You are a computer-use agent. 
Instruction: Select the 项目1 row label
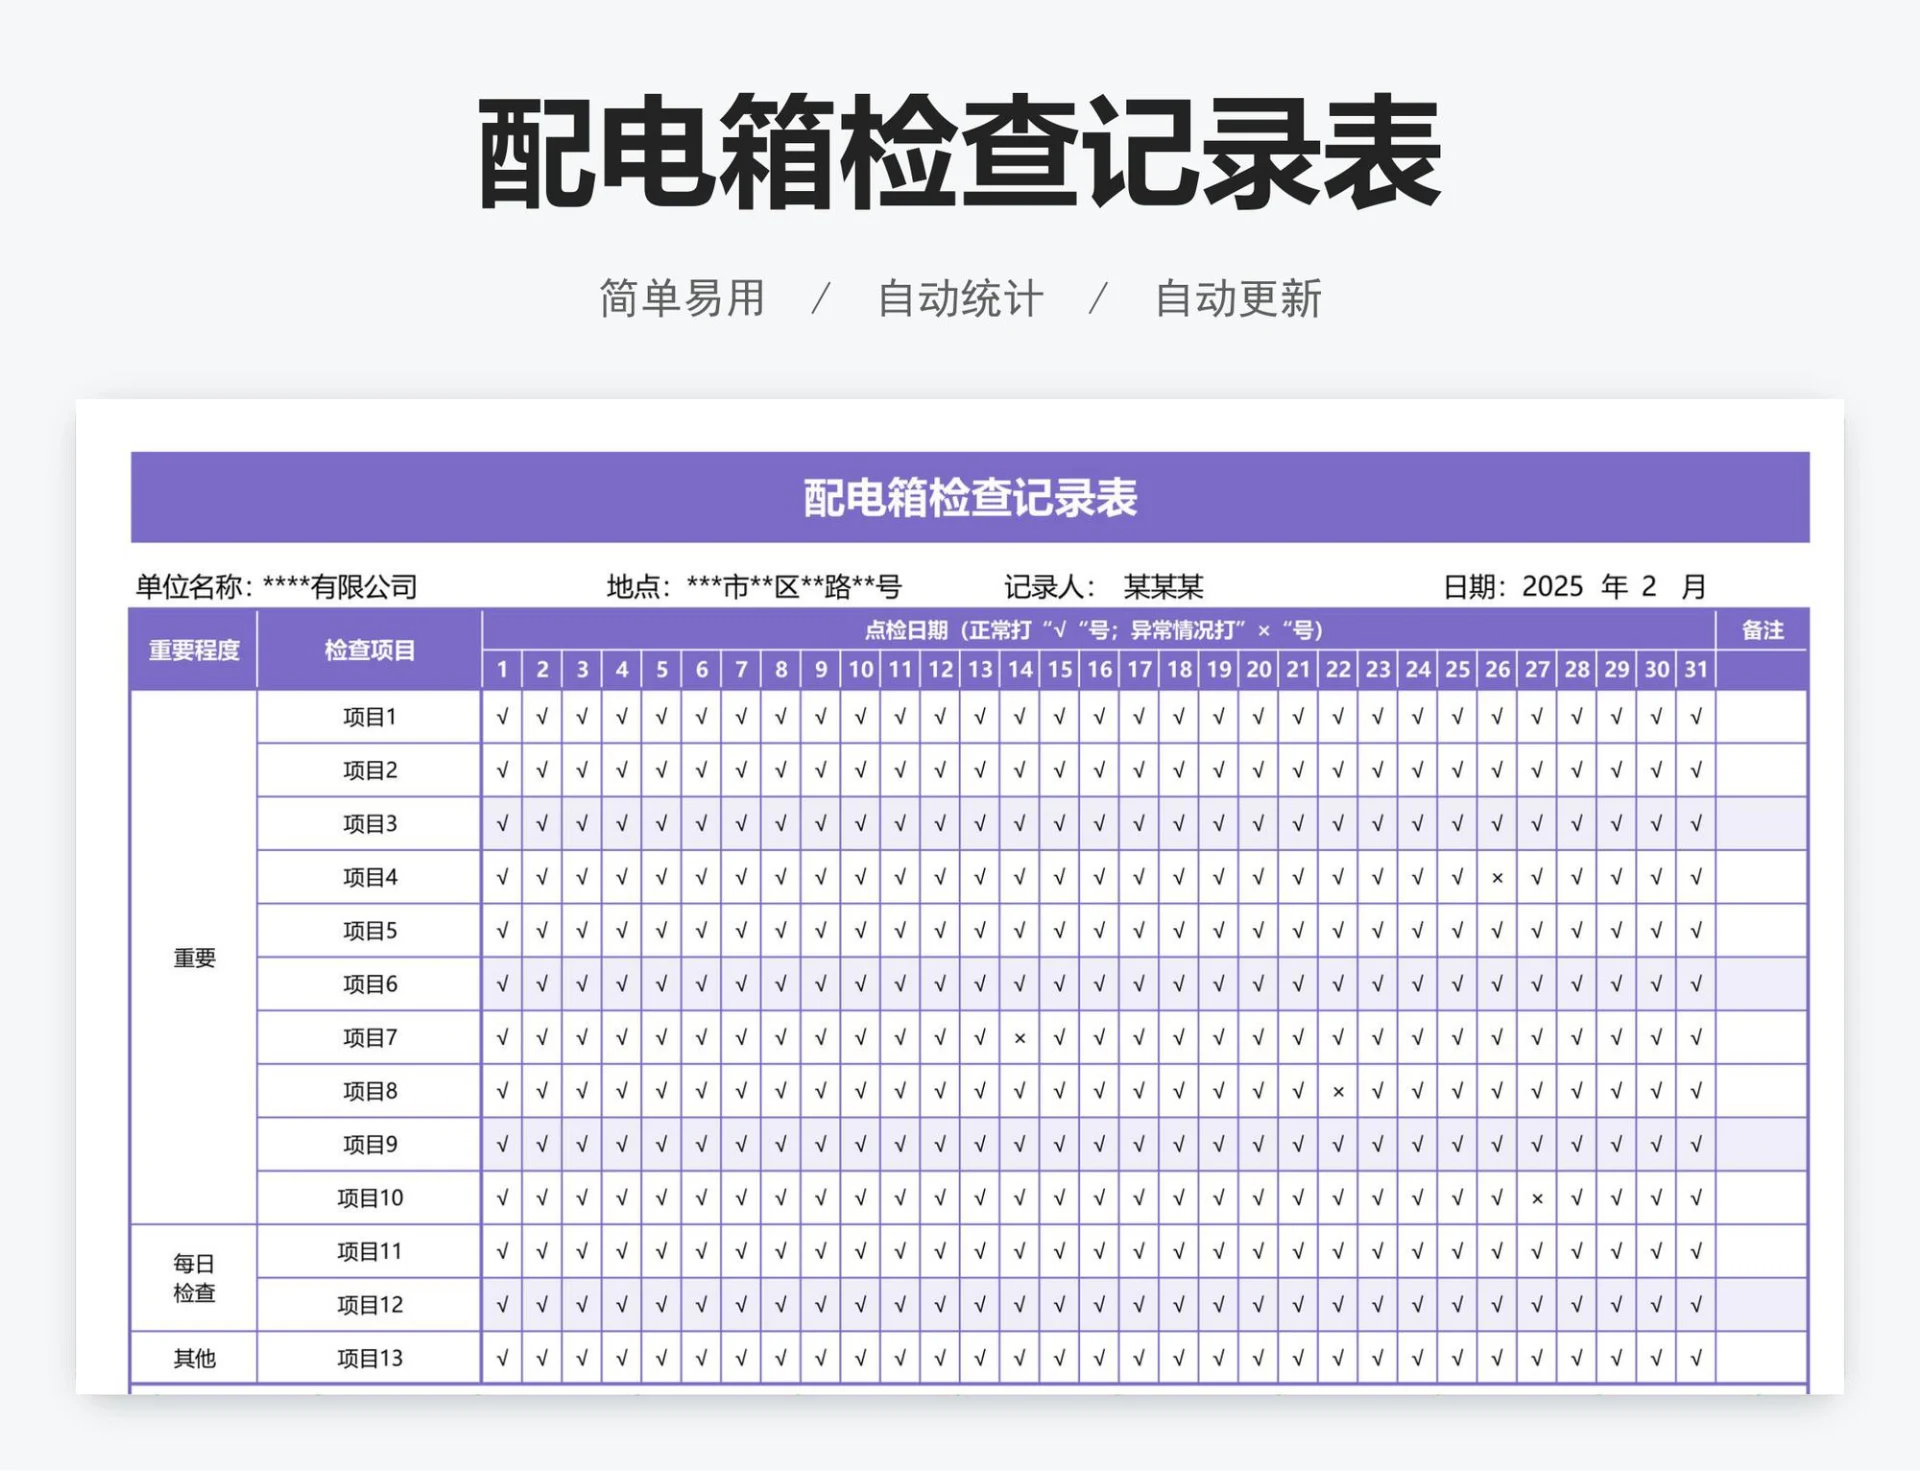pos(368,715)
